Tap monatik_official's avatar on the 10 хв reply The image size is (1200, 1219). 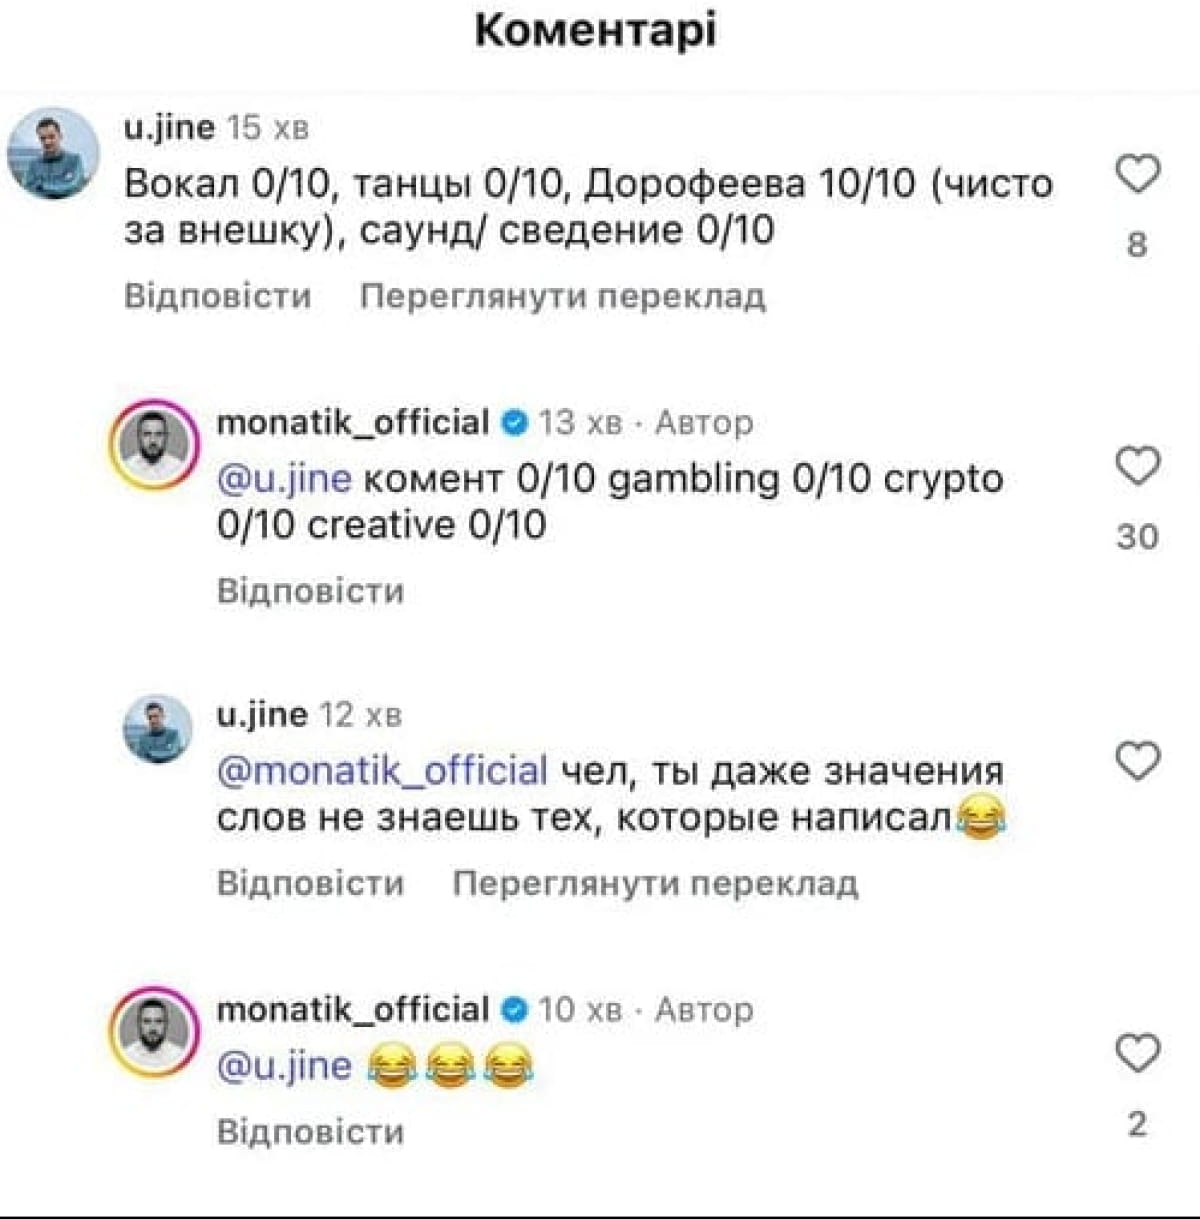(x=153, y=1032)
